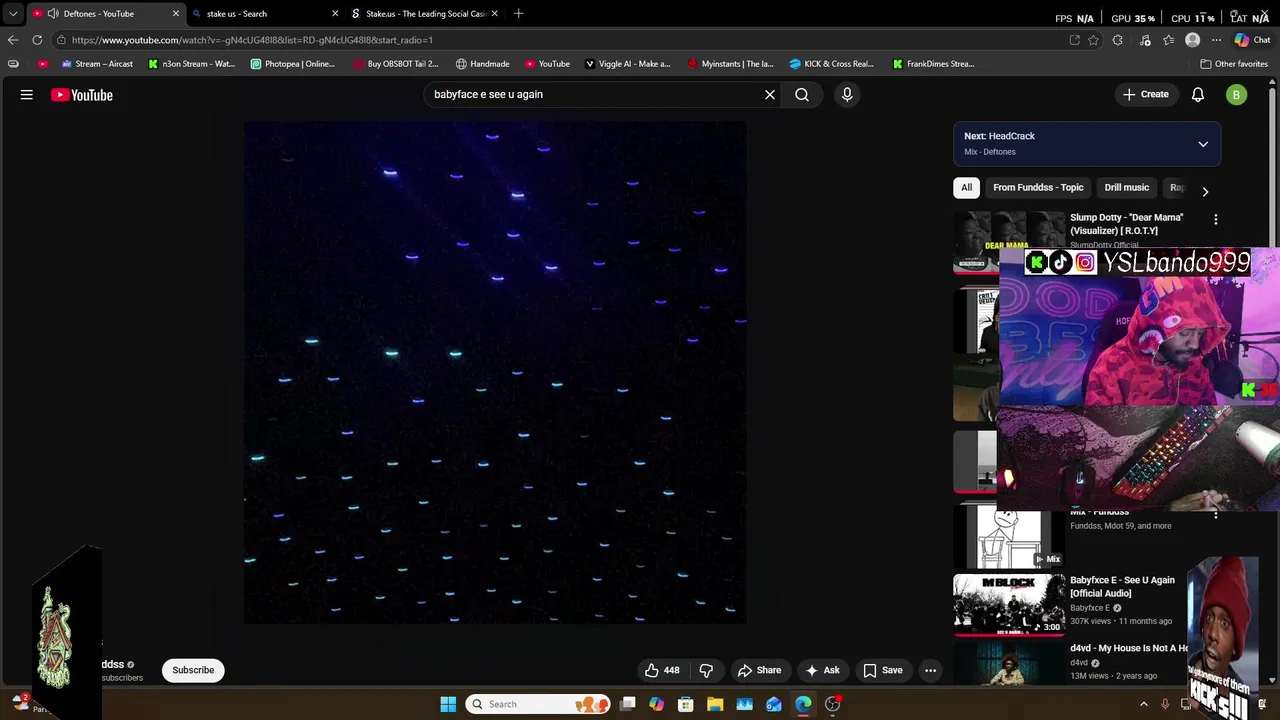Show more filter chips with right arrow
Viewport: 1280px width, 720px height.
tap(1205, 191)
